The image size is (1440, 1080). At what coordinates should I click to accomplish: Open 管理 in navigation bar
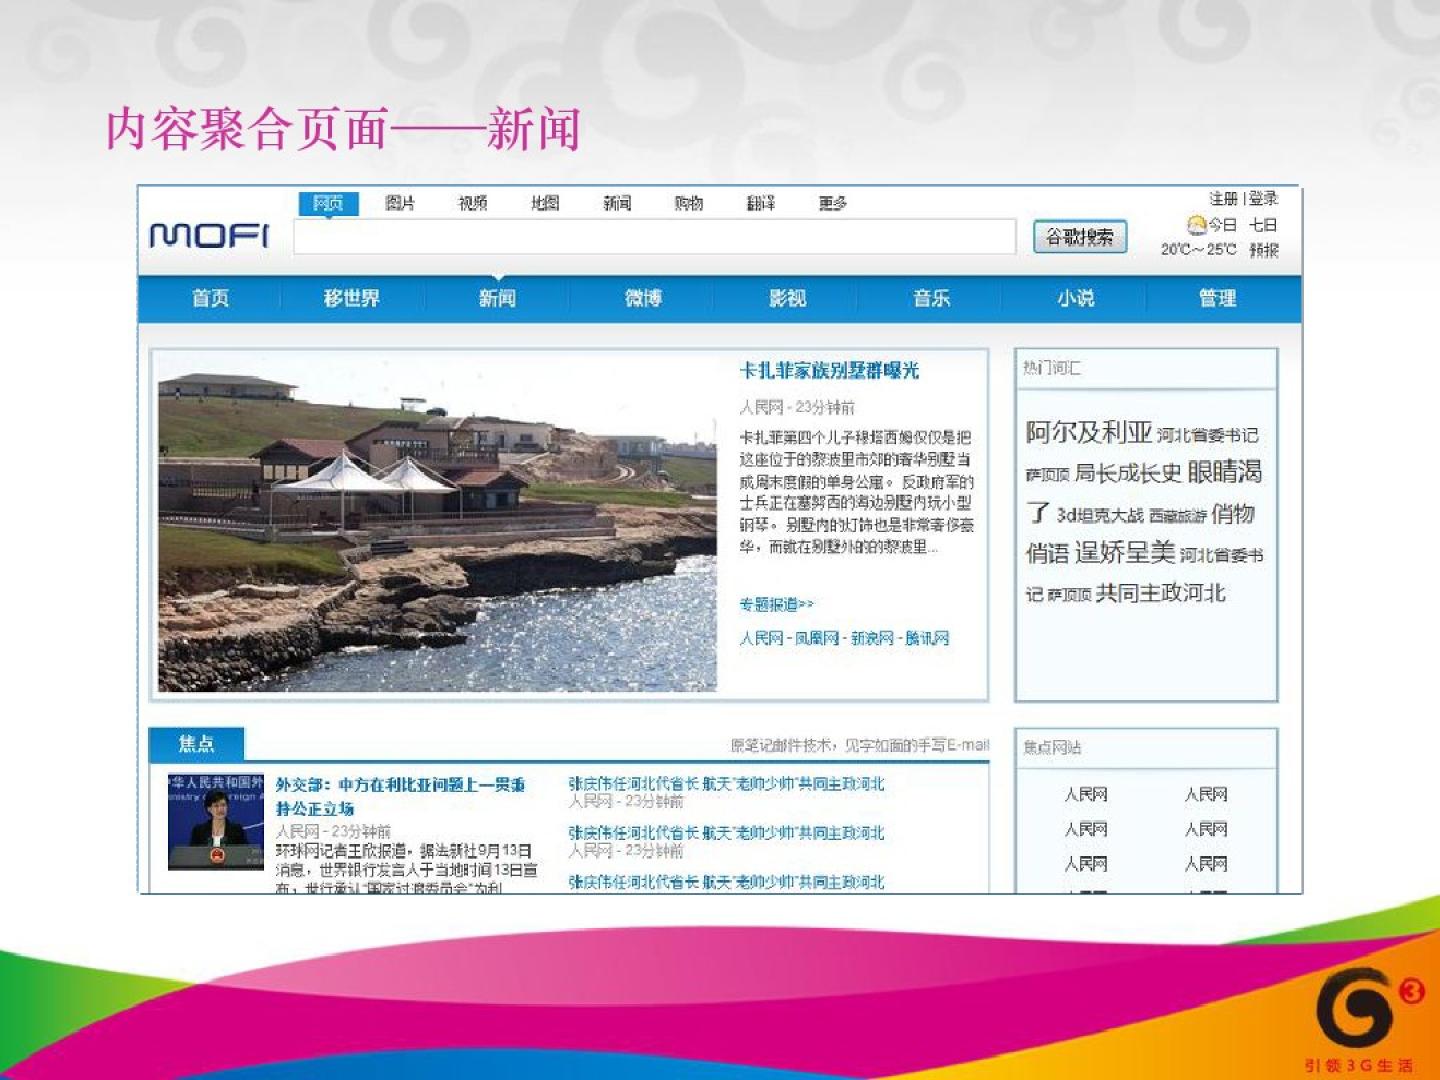tap(1217, 298)
